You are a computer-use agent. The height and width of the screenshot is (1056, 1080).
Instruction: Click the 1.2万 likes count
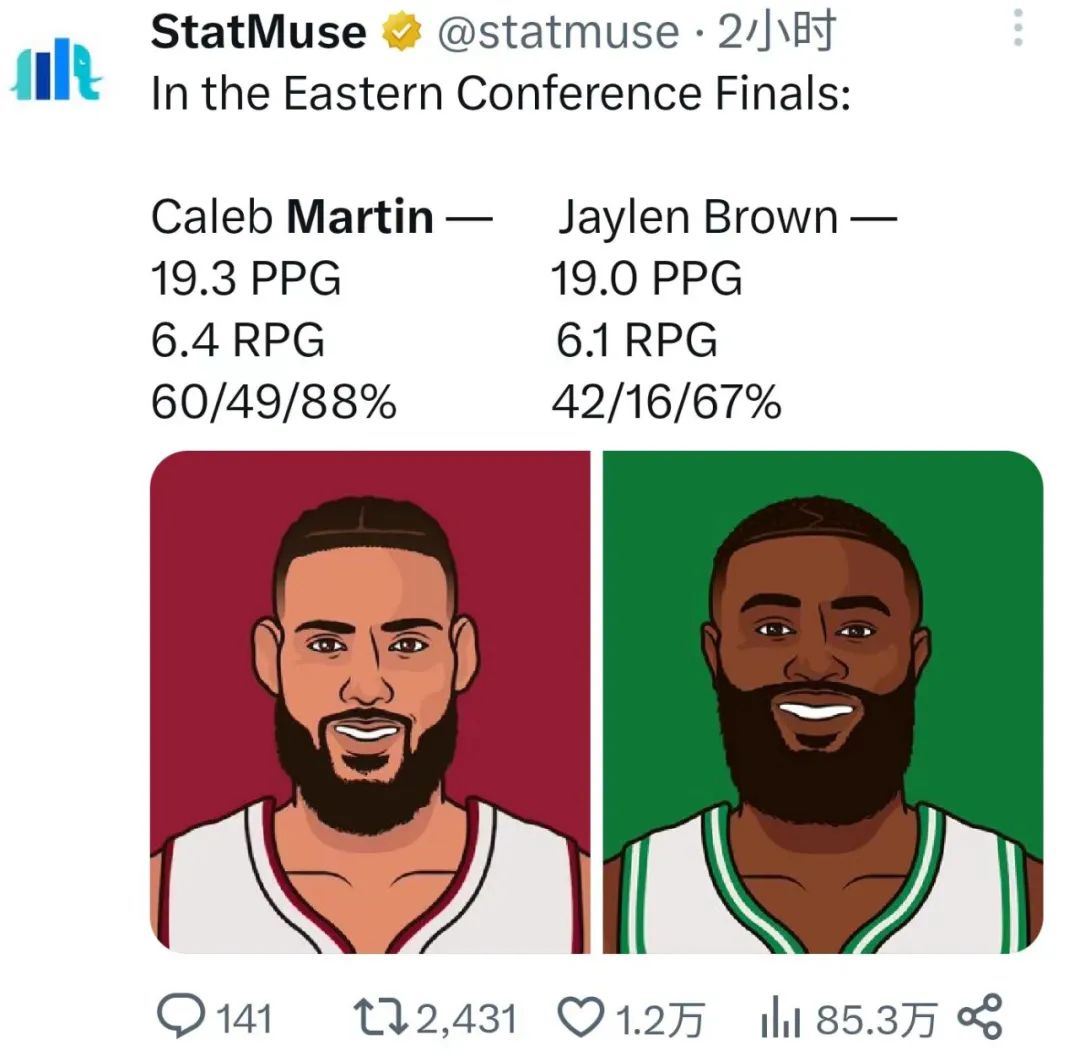pyautogui.click(x=656, y=1019)
